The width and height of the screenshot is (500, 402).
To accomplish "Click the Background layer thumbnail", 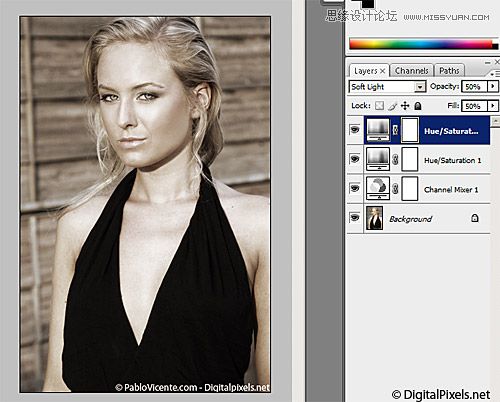I will (x=375, y=218).
